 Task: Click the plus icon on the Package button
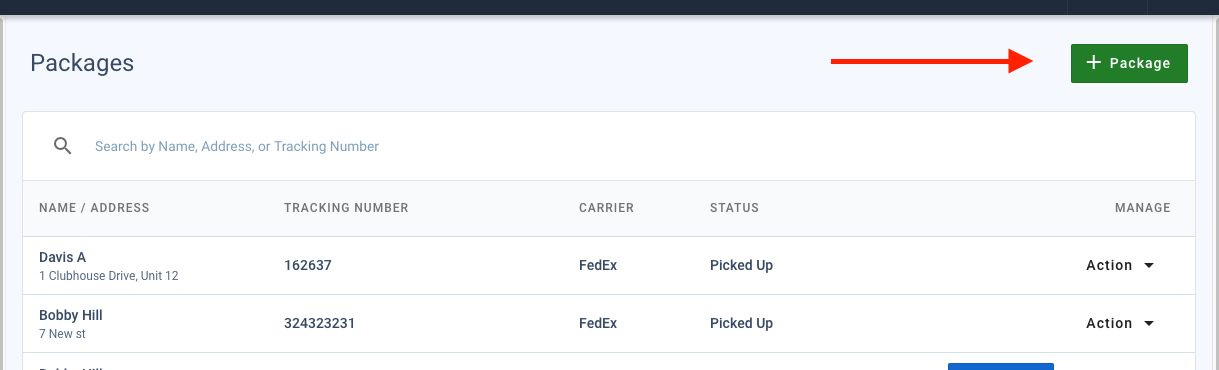(1094, 63)
